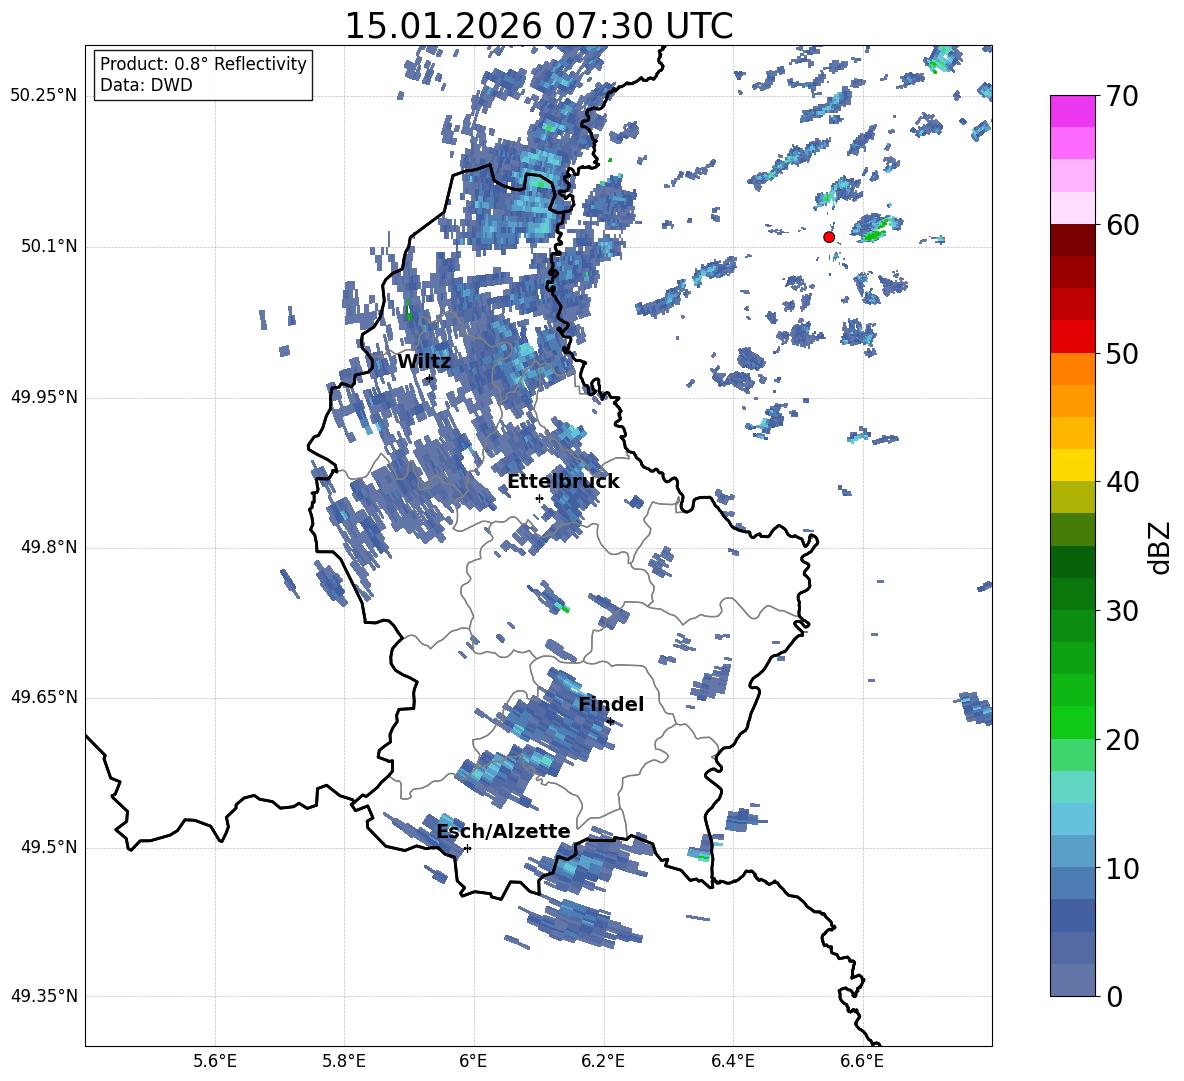Click the colorbar tick label '30'
Viewport: 1184px width, 1081px height.
click(x=1122, y=611)
